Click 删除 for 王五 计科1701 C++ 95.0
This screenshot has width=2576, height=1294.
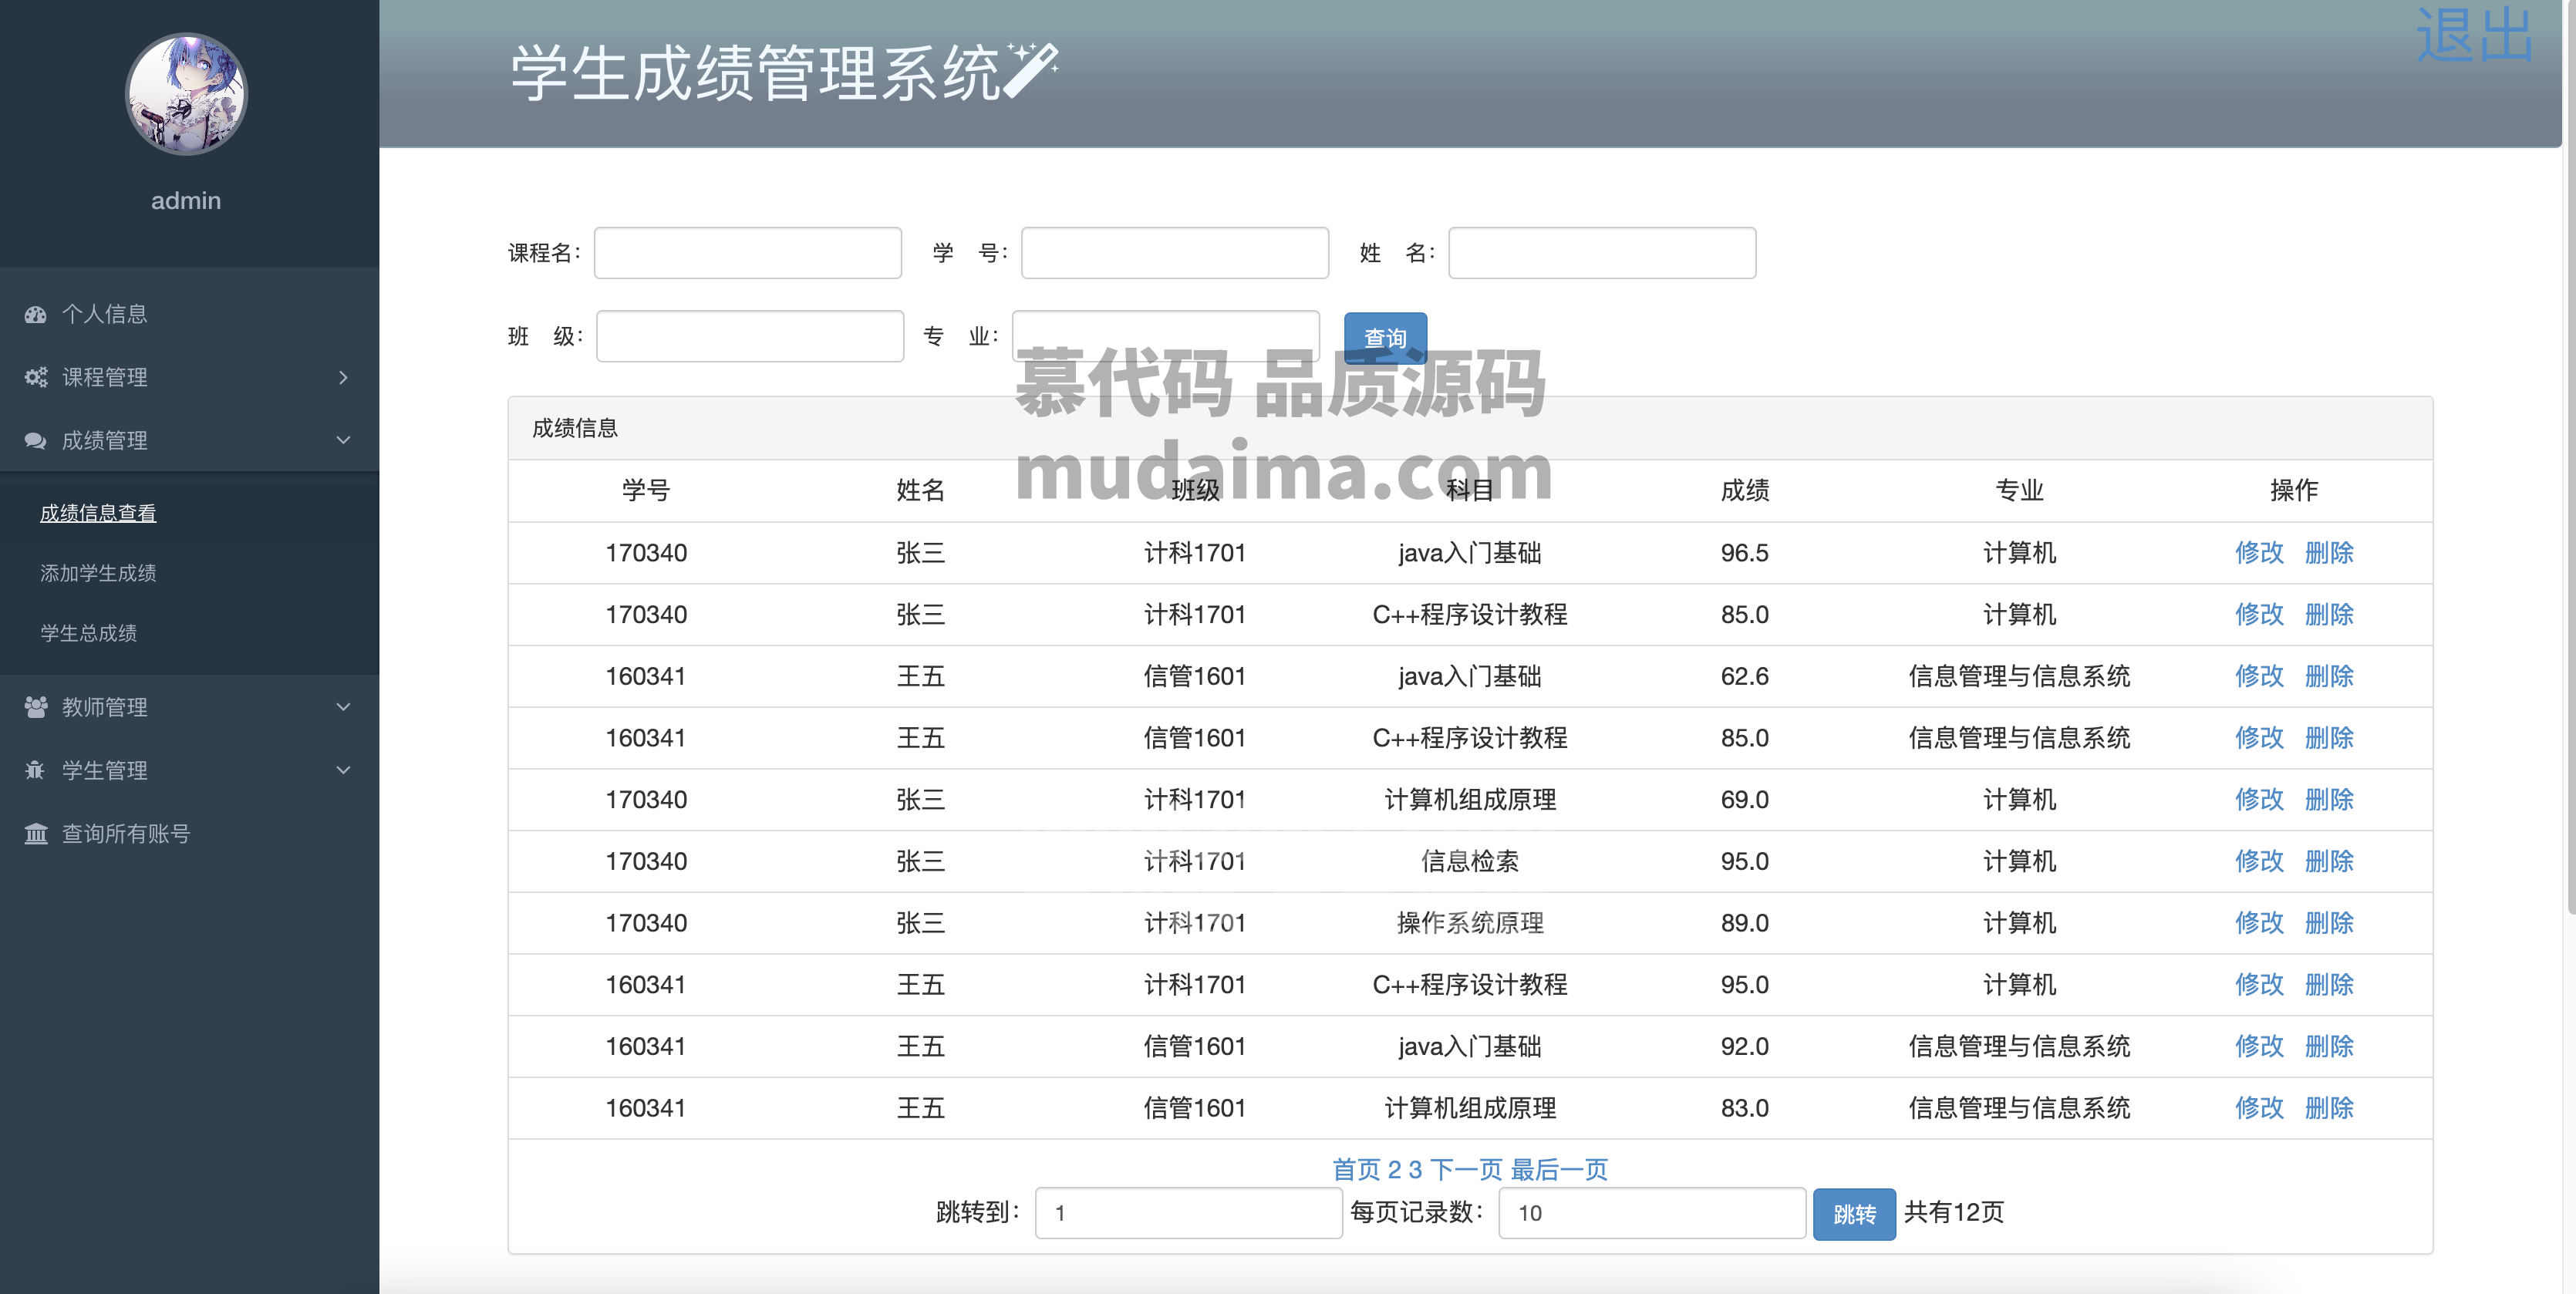2329,984
